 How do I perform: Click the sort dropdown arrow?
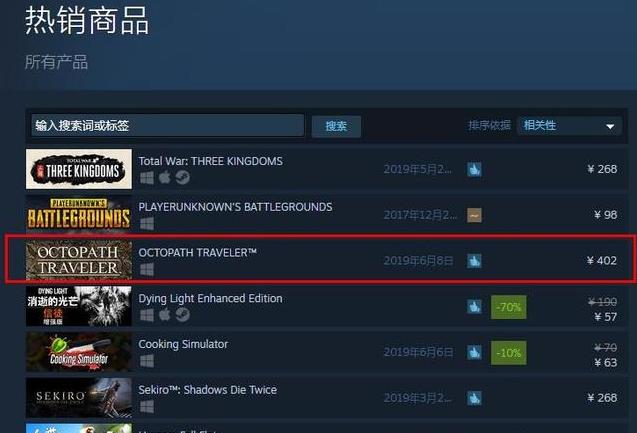coord(610,127)
